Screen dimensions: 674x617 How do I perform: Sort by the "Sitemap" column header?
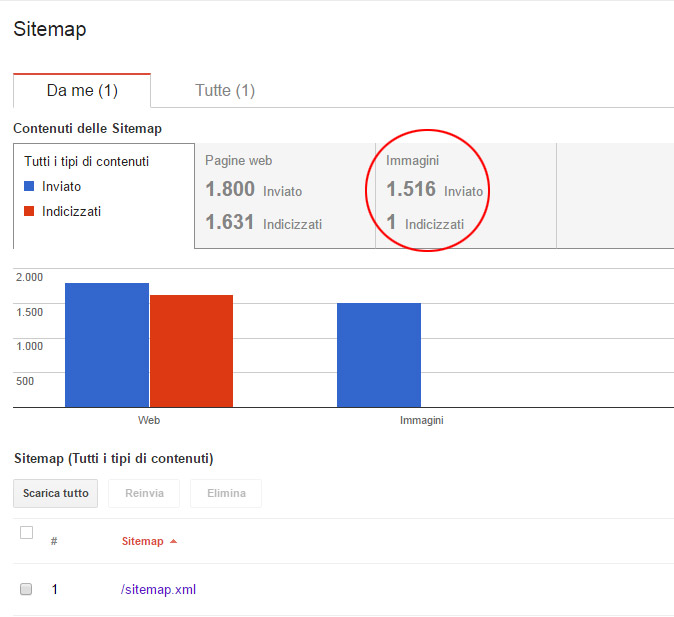149,541
